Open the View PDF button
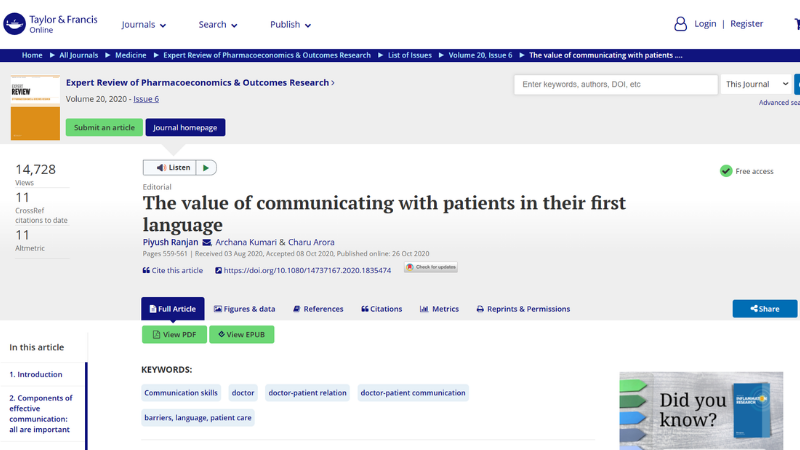The height and width of the screenshot is (450, 800). pos(174,334)
